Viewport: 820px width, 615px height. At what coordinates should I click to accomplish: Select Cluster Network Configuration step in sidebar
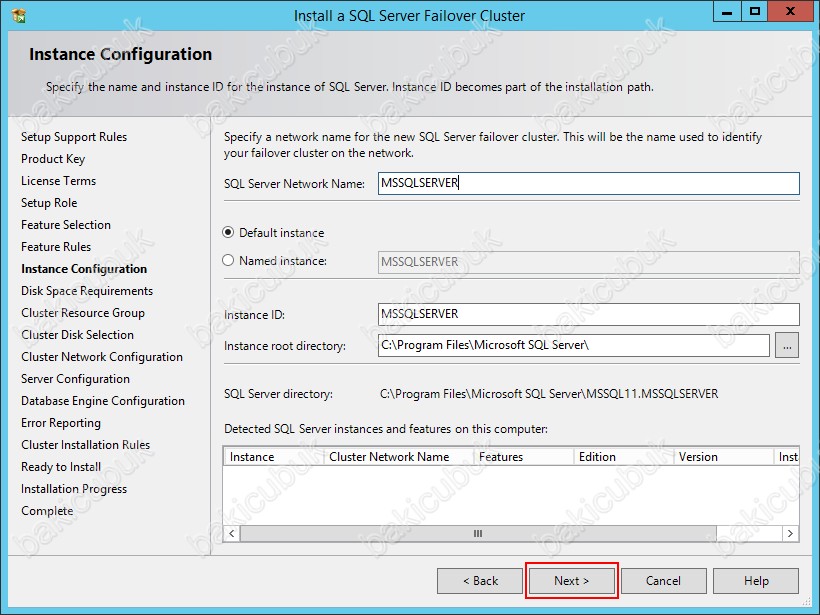102,357
